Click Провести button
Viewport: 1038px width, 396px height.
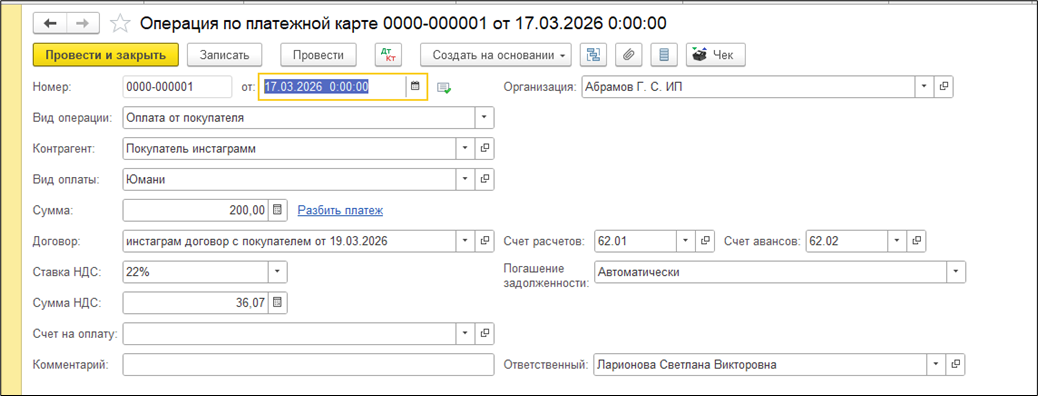318,55
